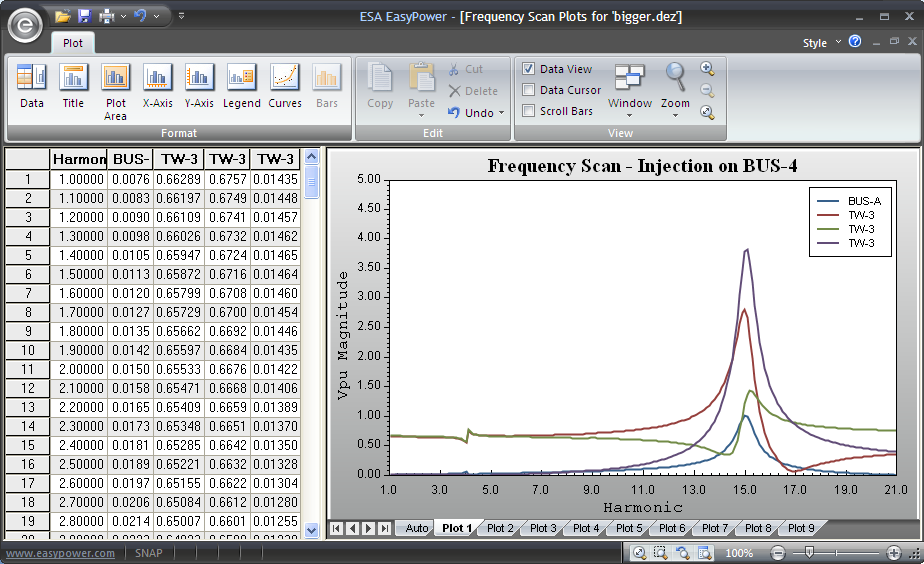Click the data table scroll down arrow
Image resolution: width=924 pixels, height=564 pixels.
(312, 530)
